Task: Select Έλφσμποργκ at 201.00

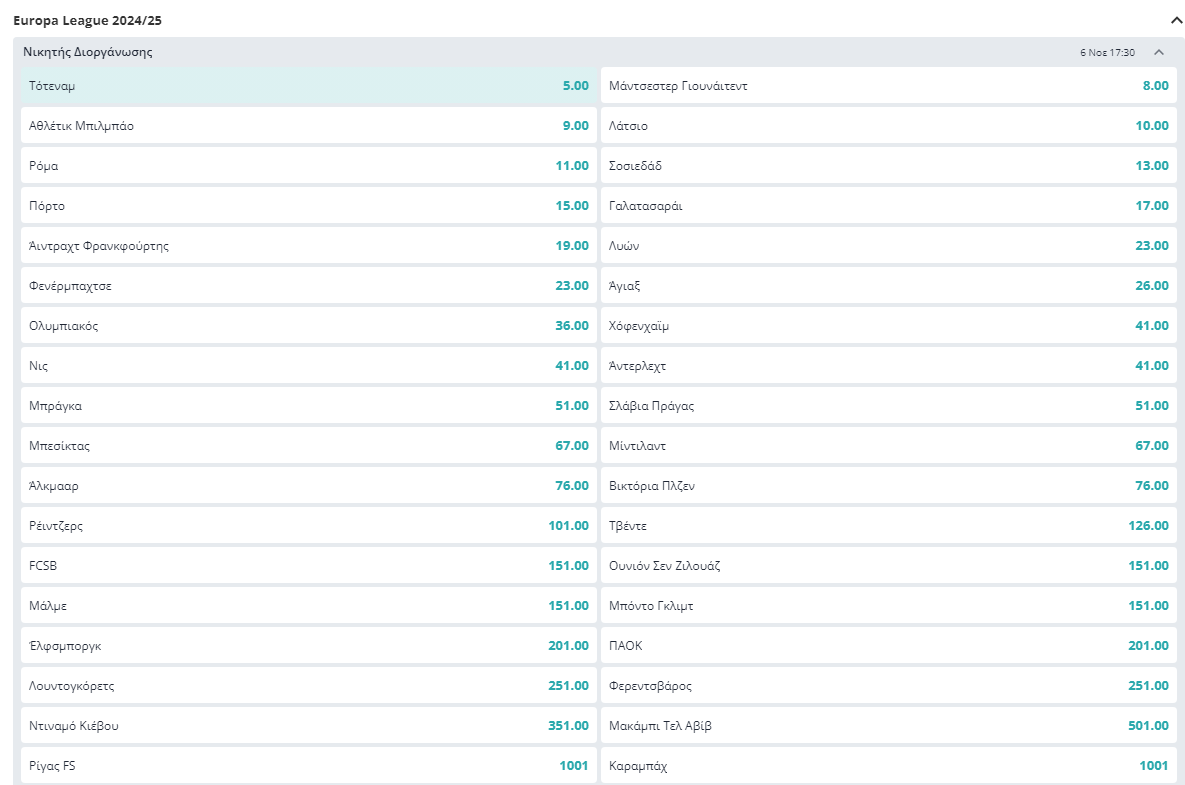Action: (308, 646)
